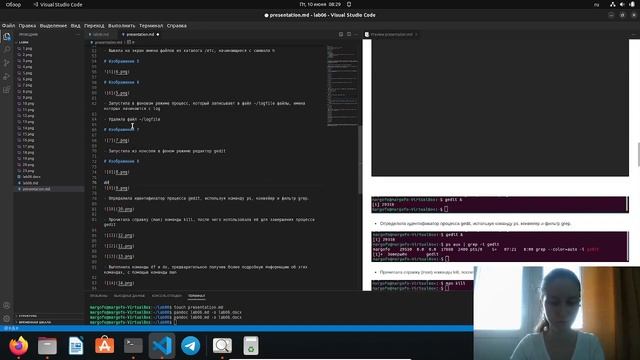This screenshot has width=640, height=360.
Task: Select the presentation.md editor tab
Action: (x=139, y=34)
